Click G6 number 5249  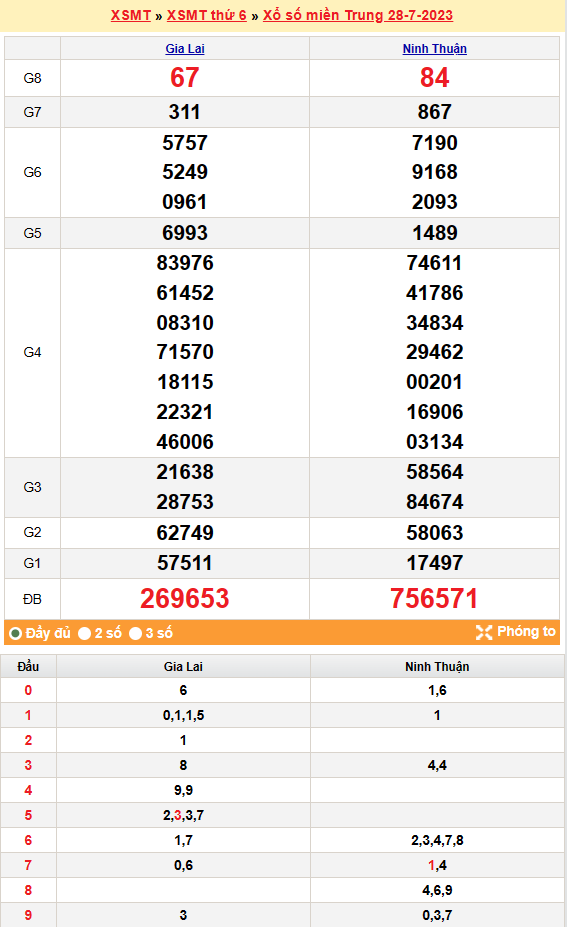[x=184, y=172]
